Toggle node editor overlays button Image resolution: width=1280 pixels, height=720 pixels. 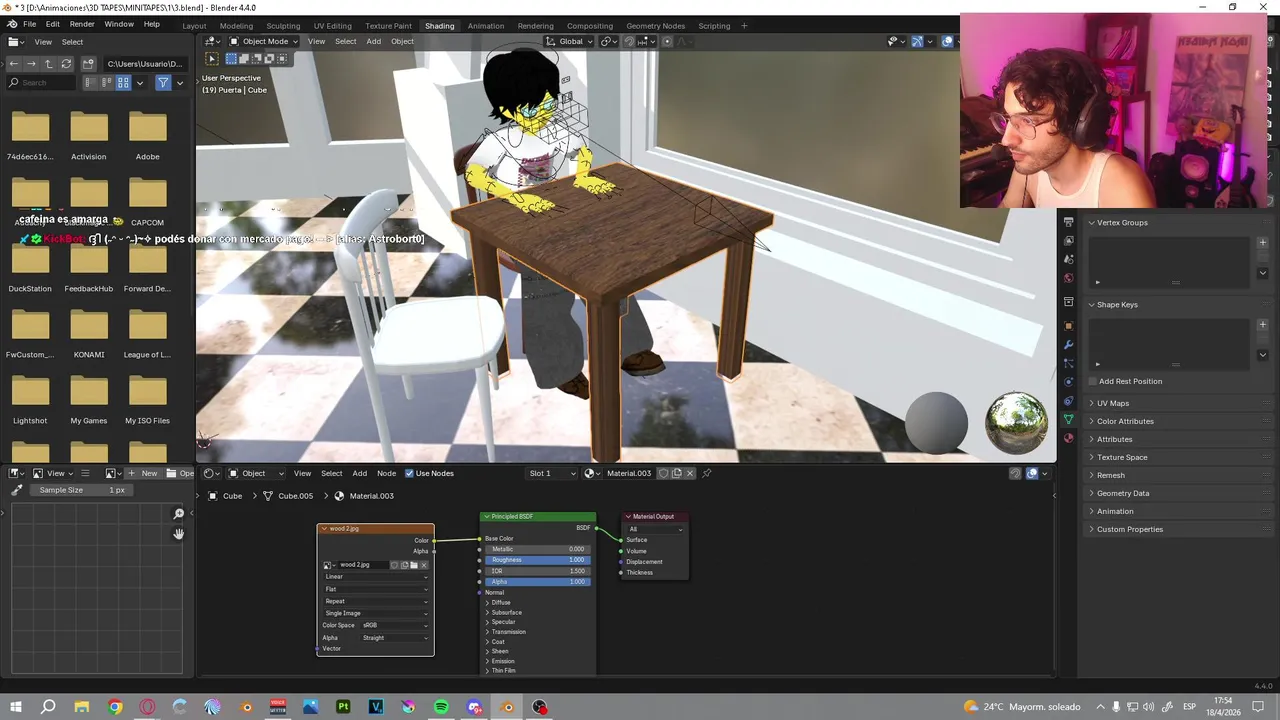pyautogui.click(x=1032, y=473)
